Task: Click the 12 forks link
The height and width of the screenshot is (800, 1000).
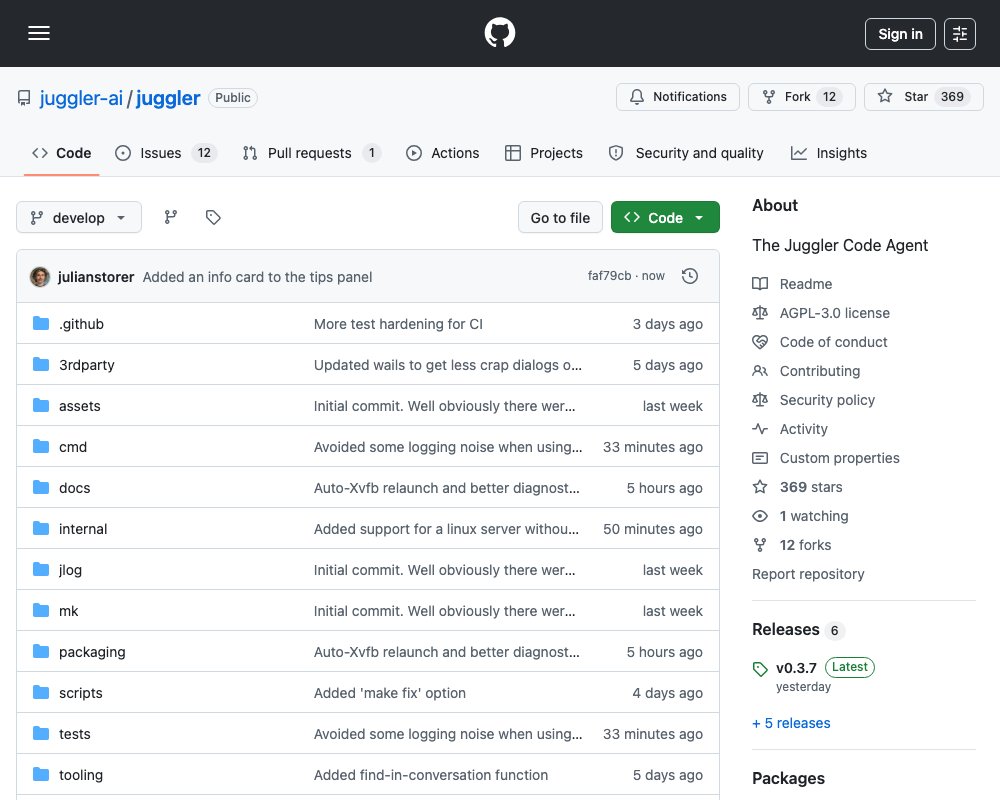Action: [805, 545]
